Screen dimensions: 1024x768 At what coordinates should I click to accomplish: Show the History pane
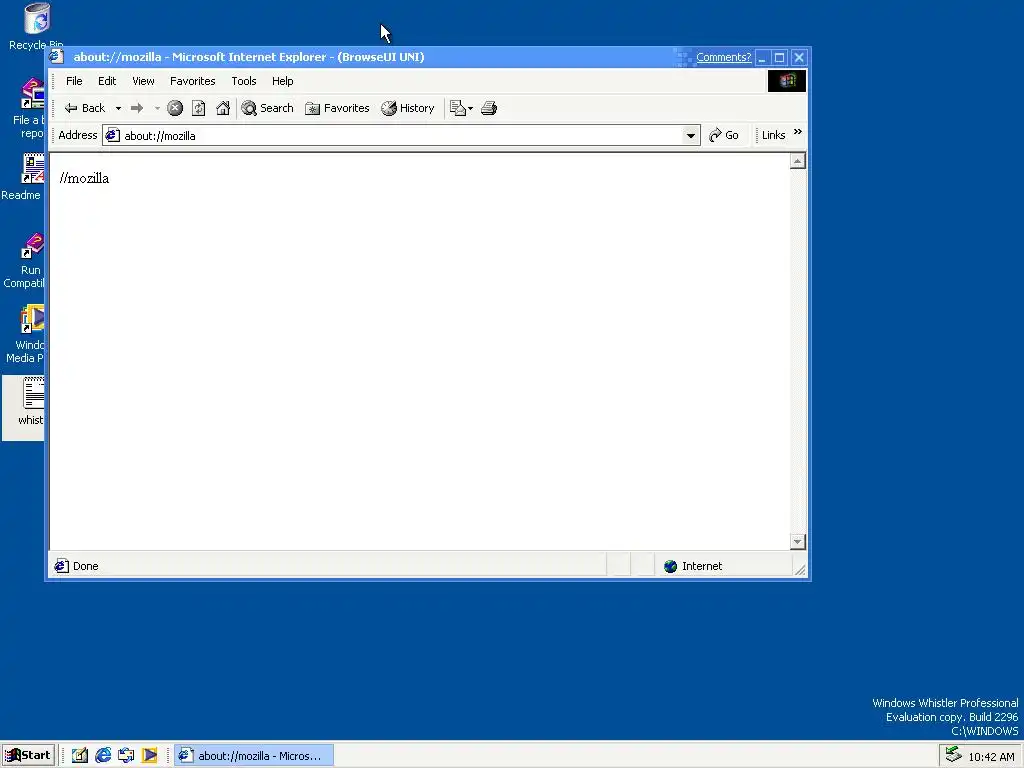[408, 108]
